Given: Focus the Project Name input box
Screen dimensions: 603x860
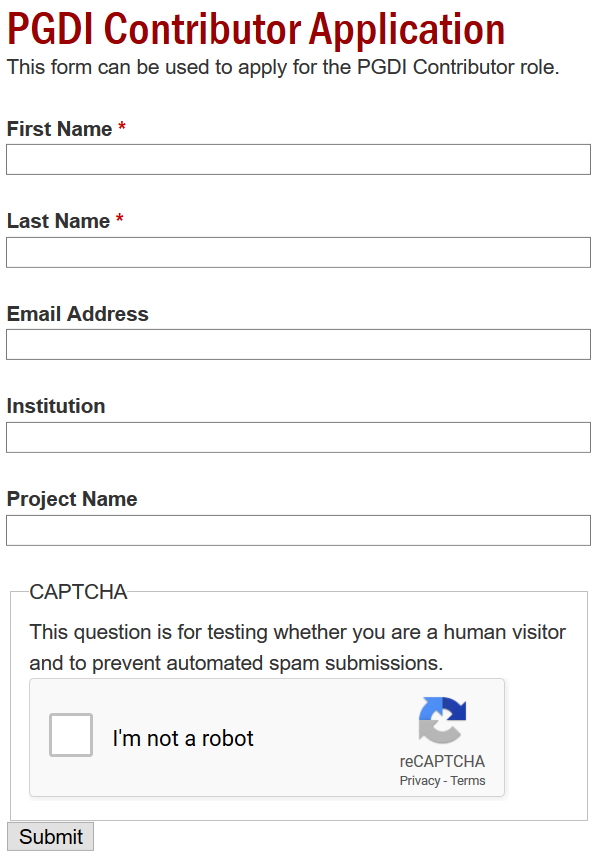Looking at the screenshot, I should coord(298,530).
